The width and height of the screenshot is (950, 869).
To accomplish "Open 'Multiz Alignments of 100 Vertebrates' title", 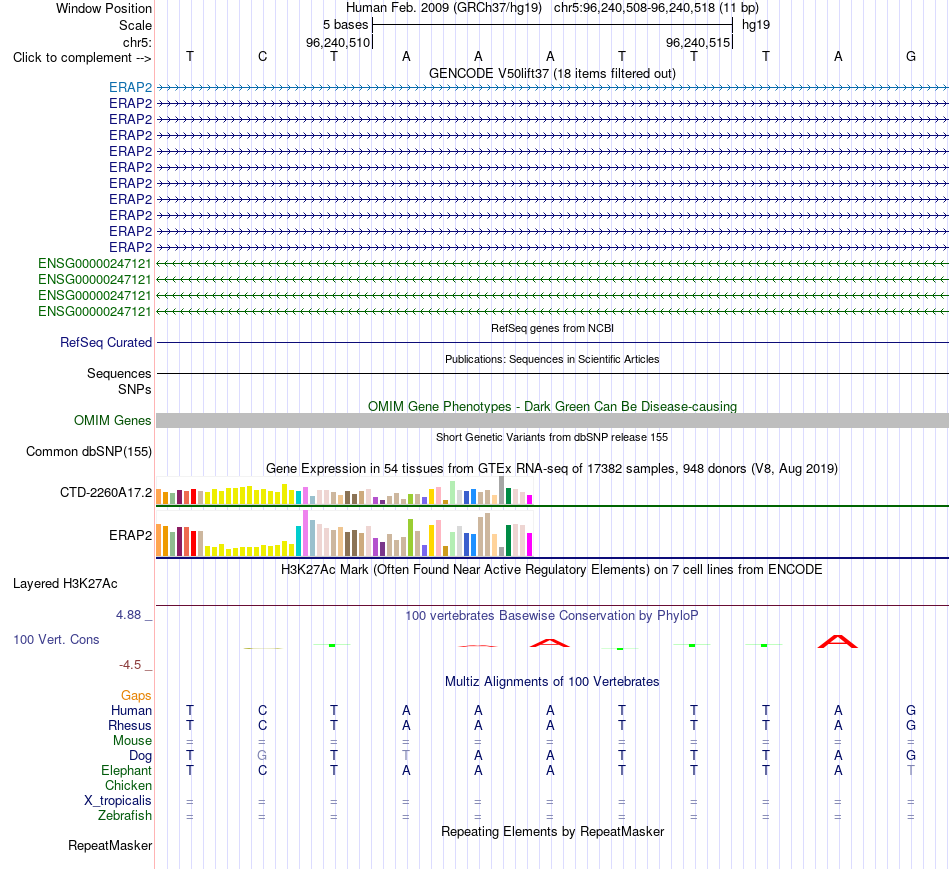I will click(552, 682).
